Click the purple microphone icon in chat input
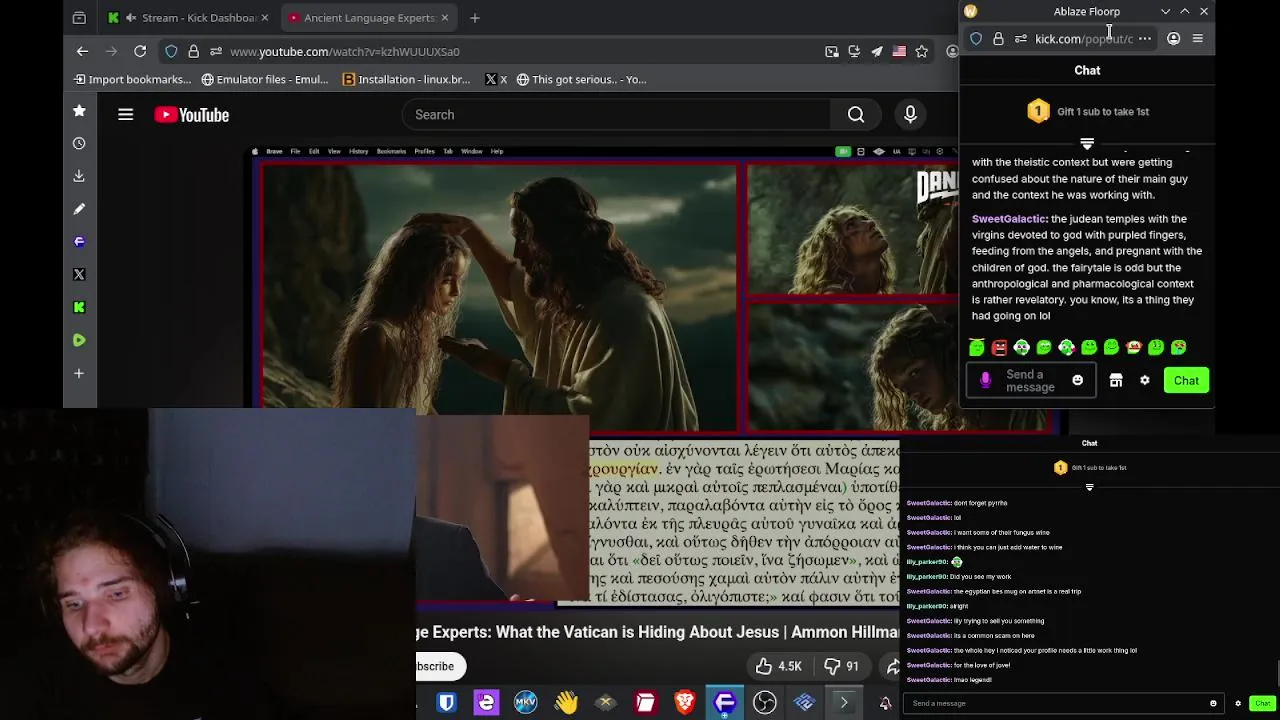 coord(985,381)
